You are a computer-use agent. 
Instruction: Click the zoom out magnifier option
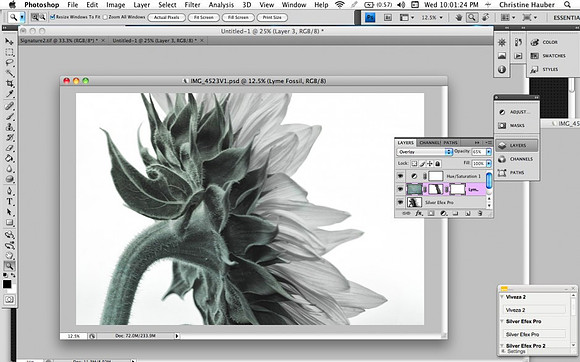(43, 17)
